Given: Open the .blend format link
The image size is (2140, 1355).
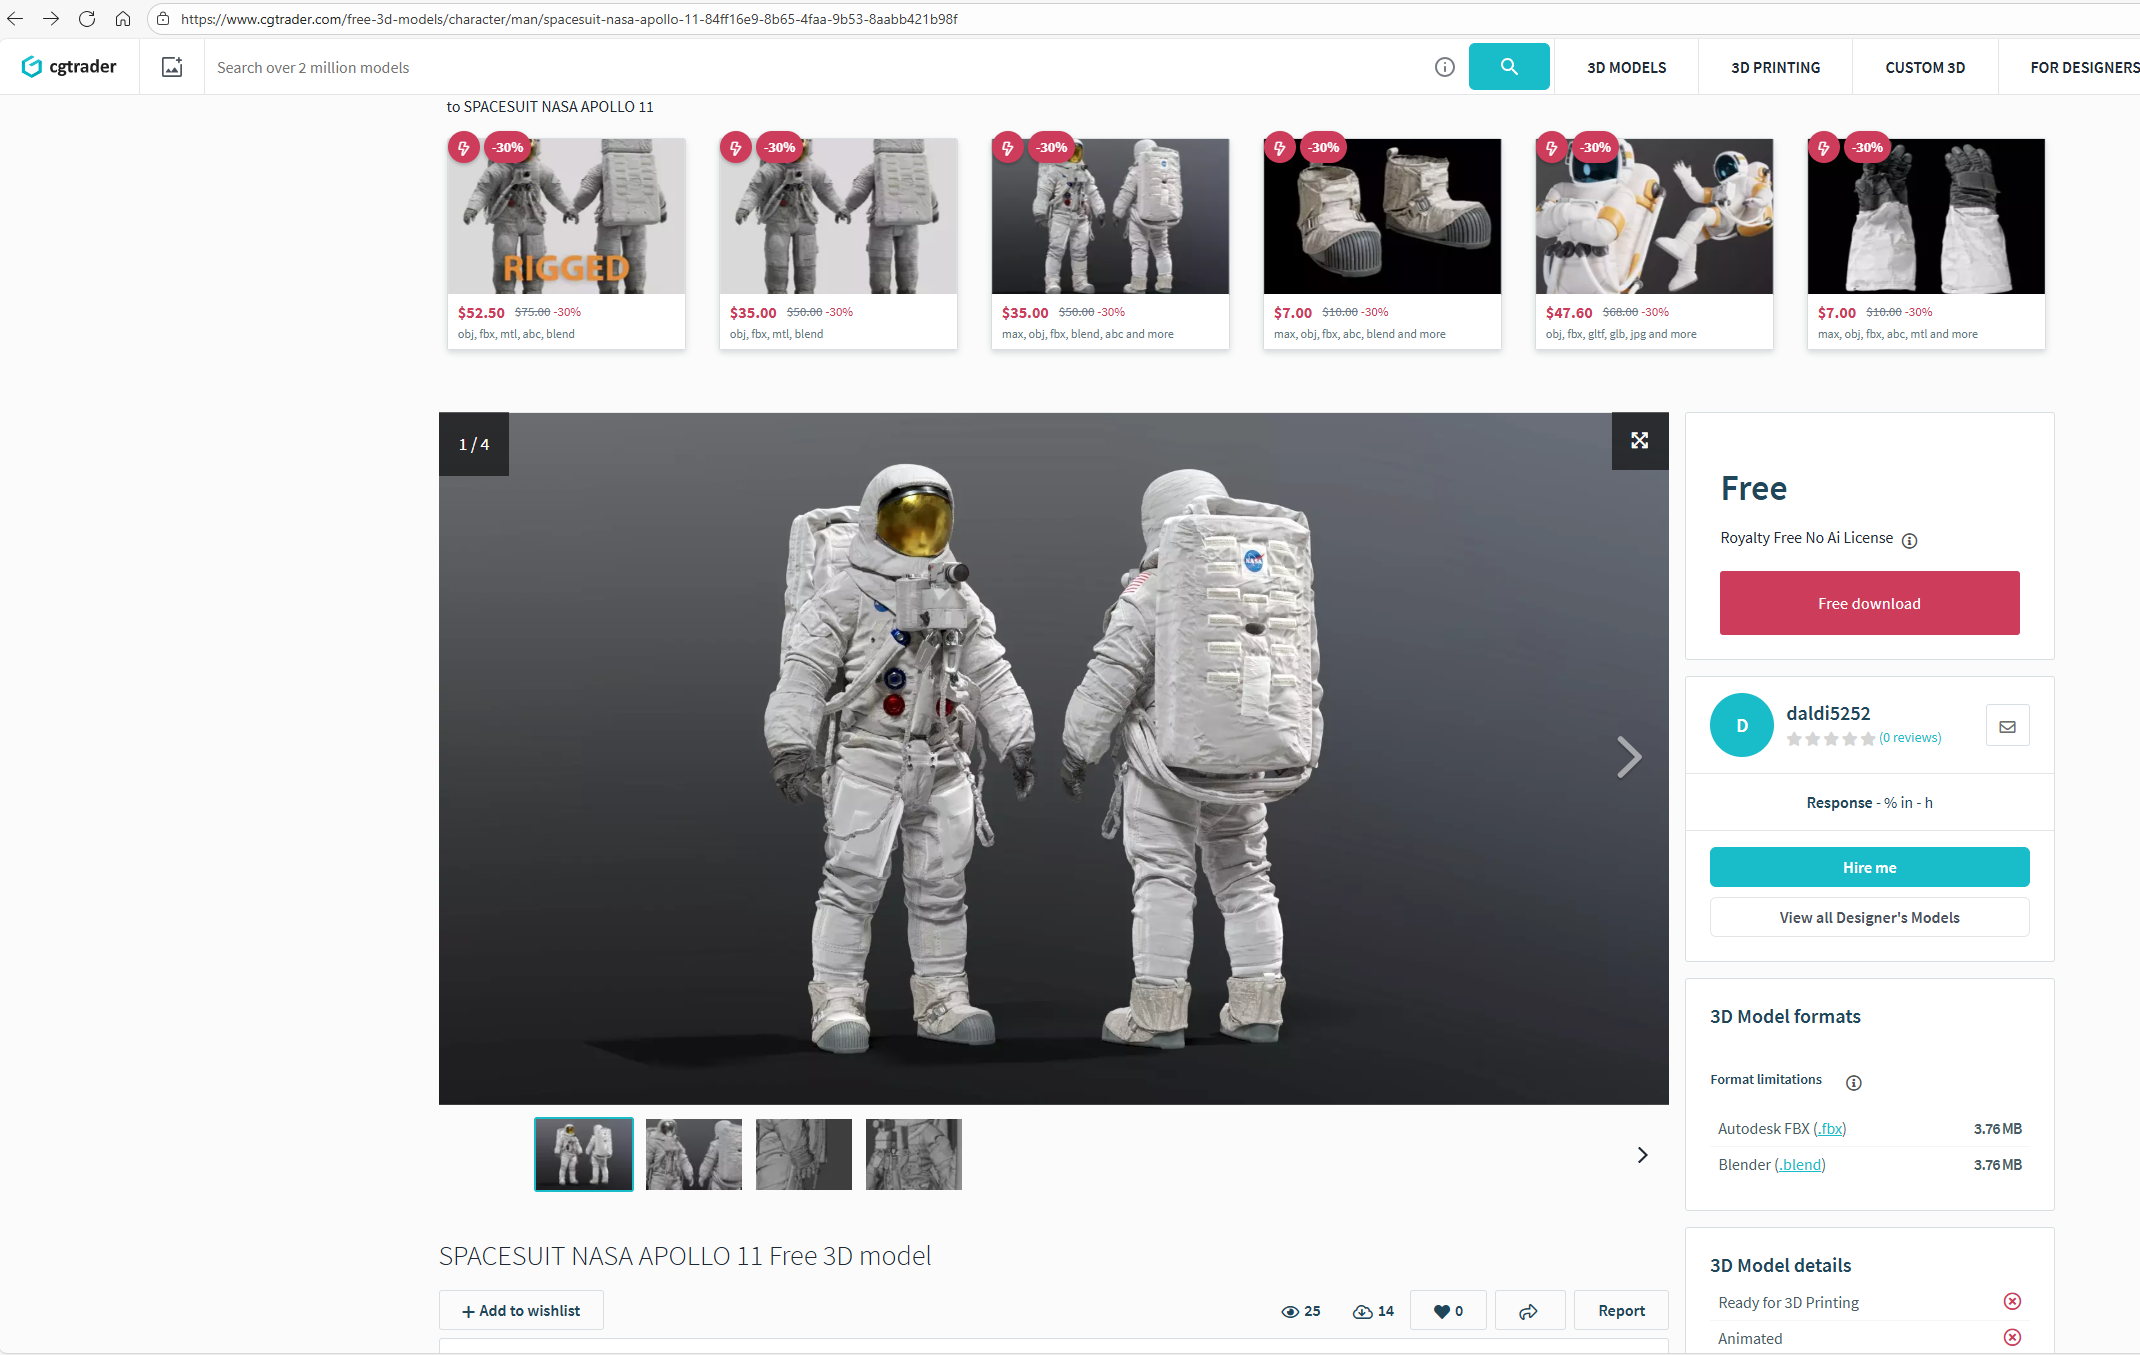Looking at the screenshot, I should [x=1800, y=1164].
